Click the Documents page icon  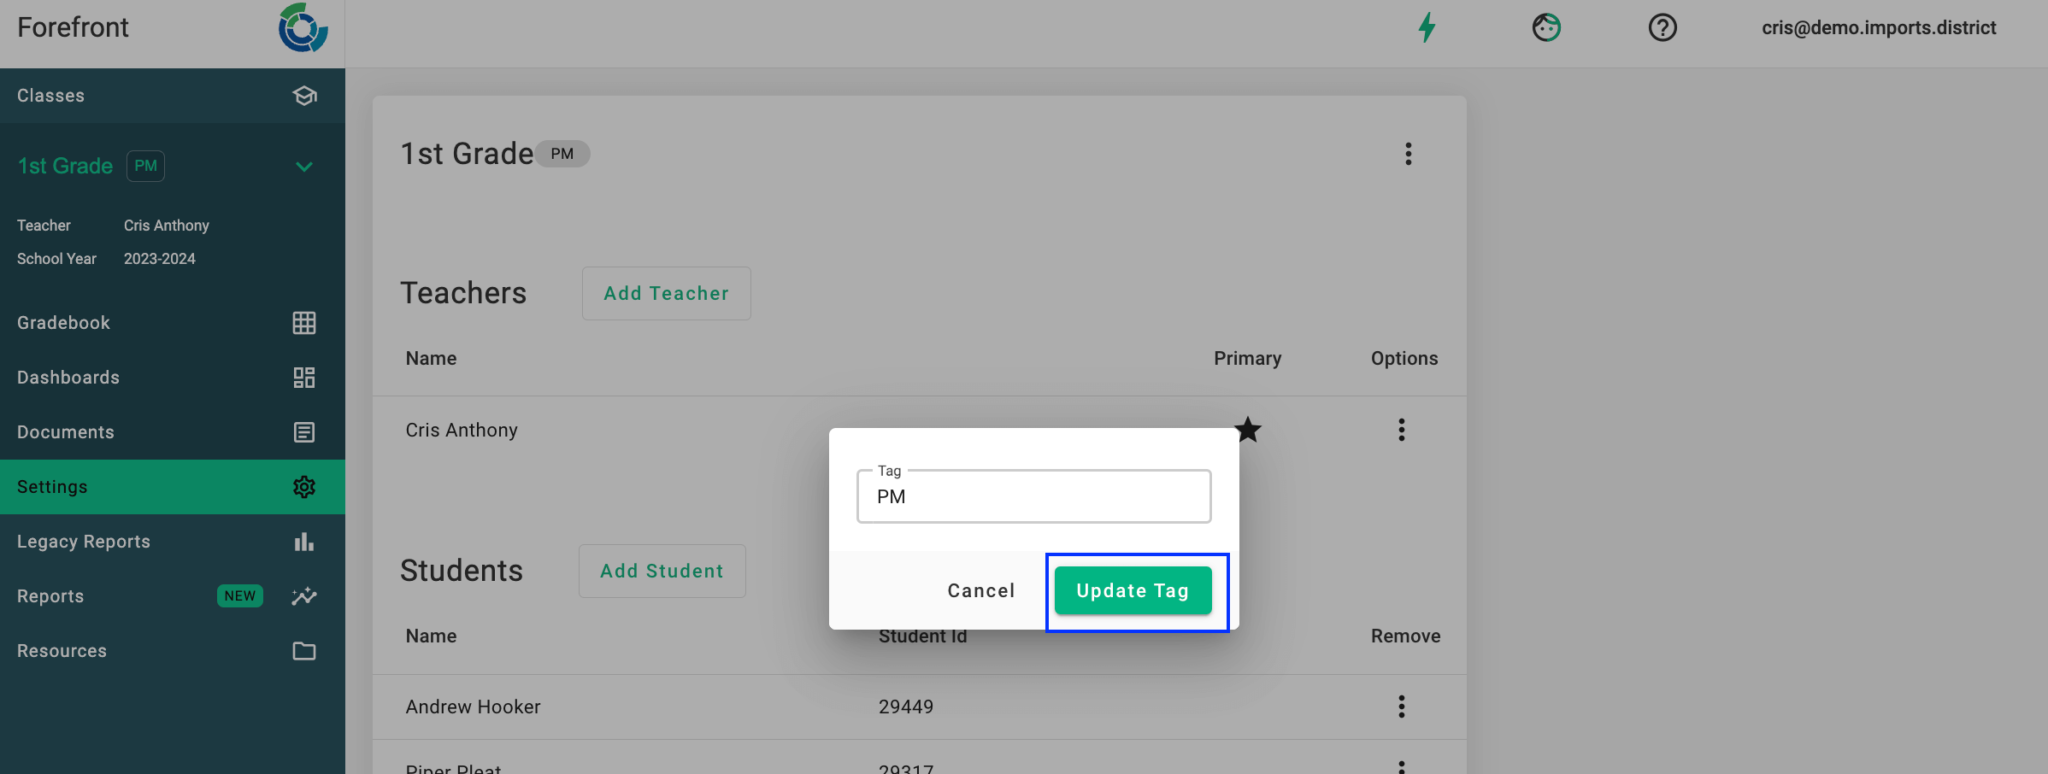[x=304, y=431]
